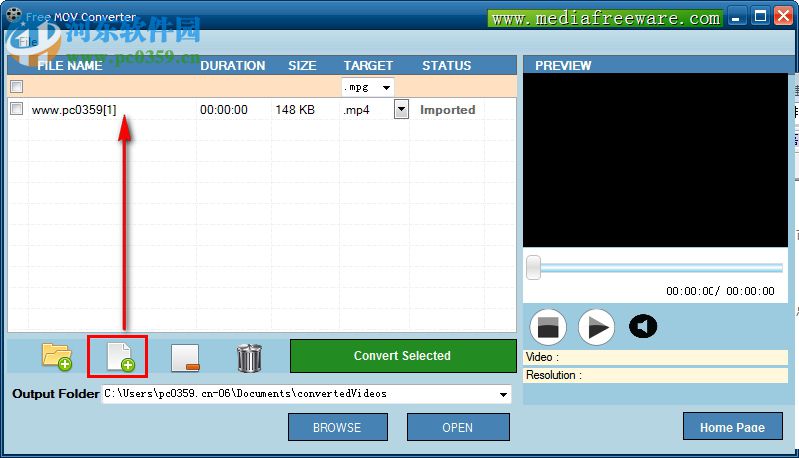Click the Imported status cell
This screenshot has height=458, width=799.
click(x=447, y=110)
